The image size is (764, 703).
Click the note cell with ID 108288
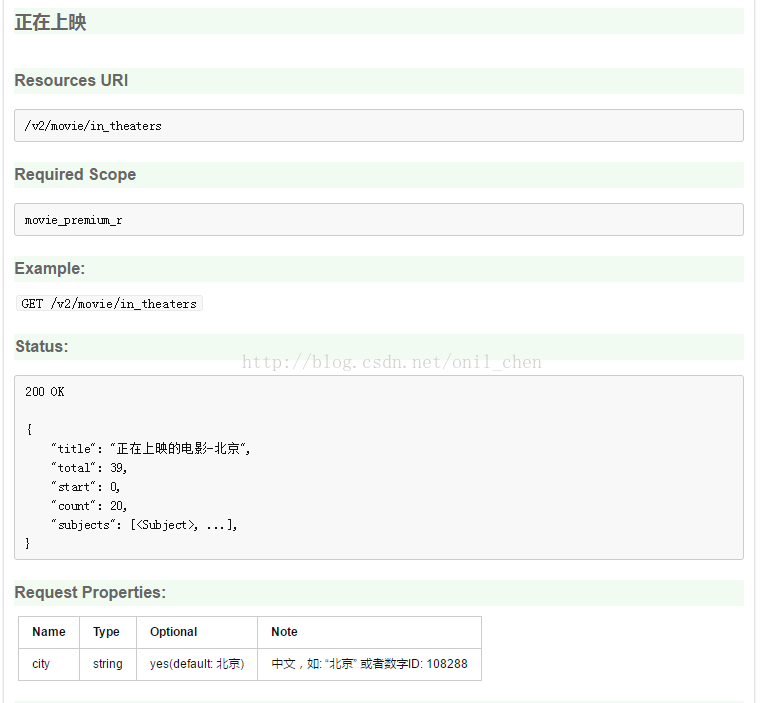click(x=369, y=664)
